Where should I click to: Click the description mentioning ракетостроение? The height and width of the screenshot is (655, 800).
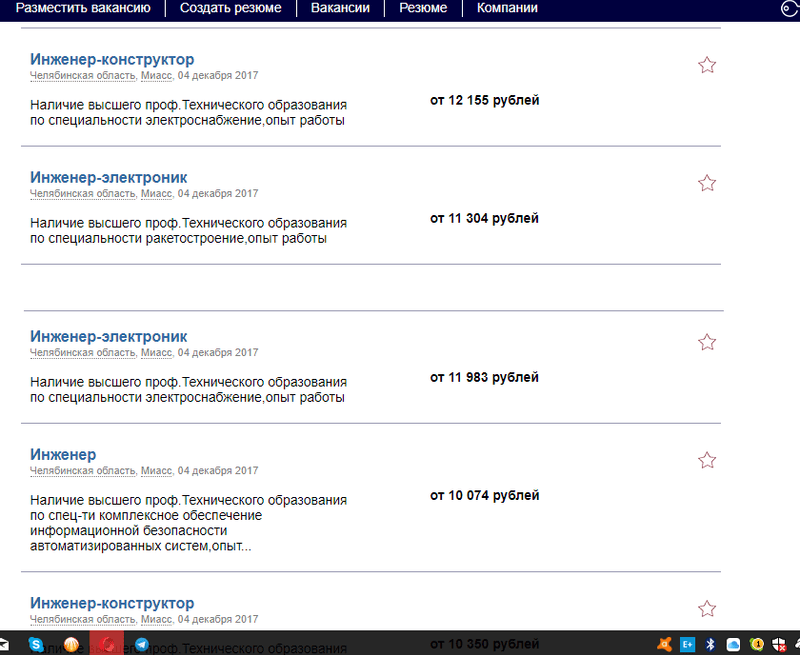pyautogui.click(x=188, y=231)
